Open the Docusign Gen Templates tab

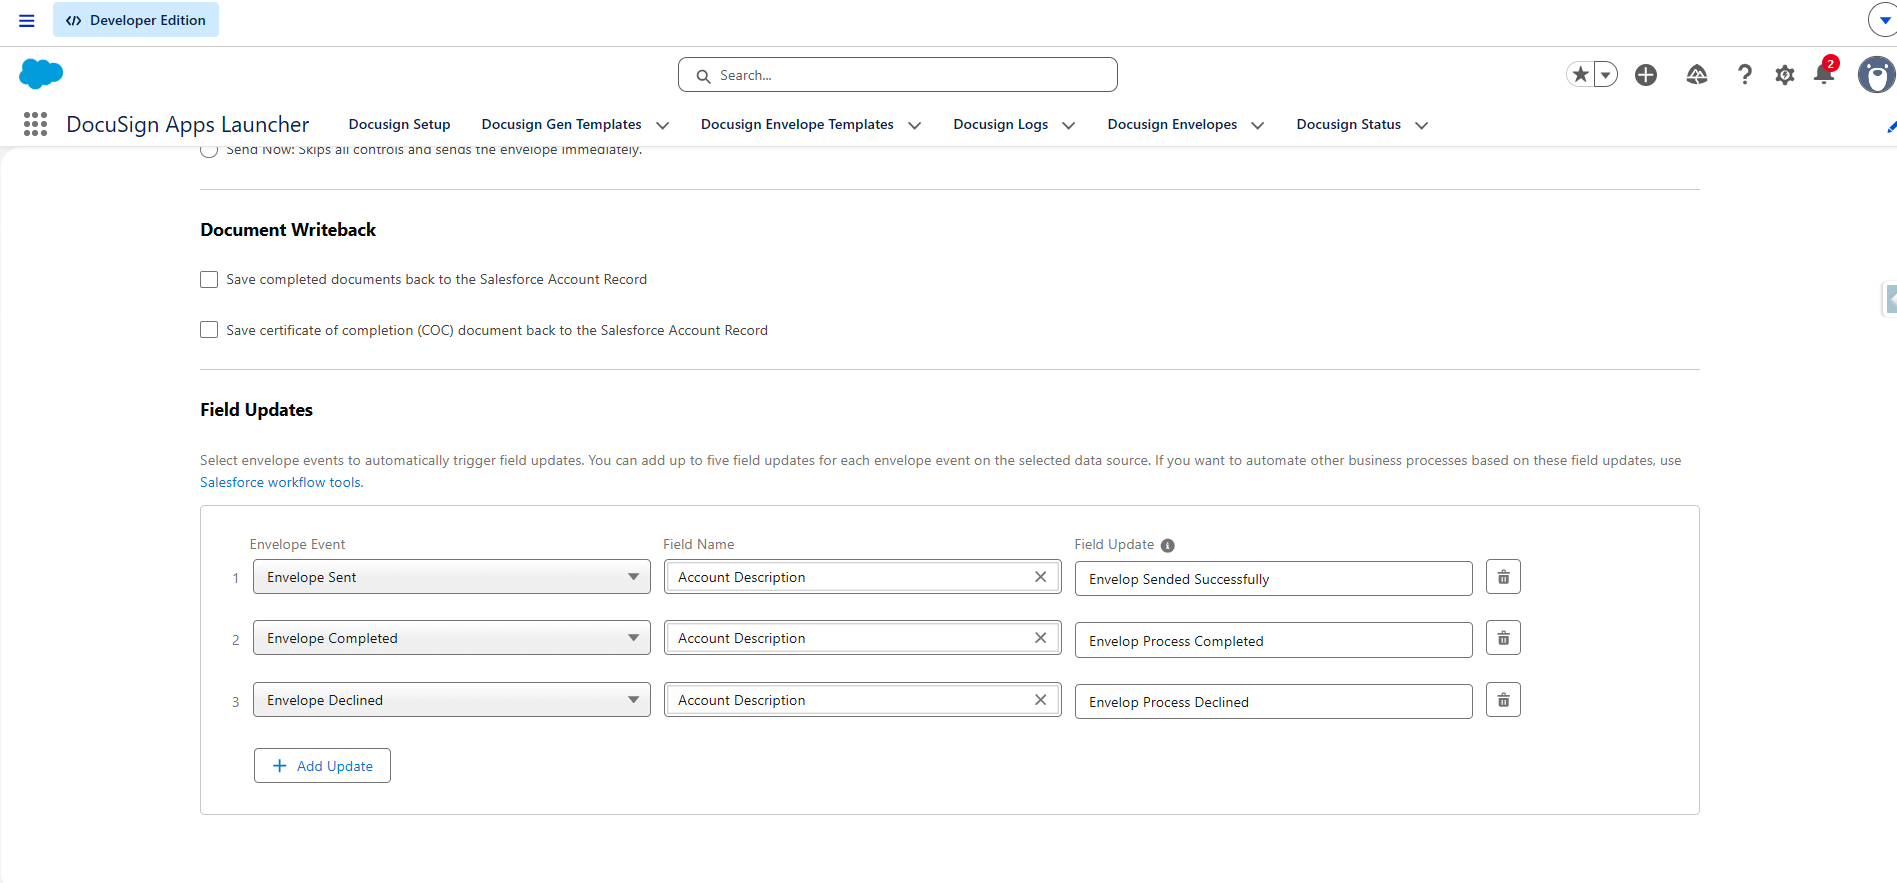point(561,124)
